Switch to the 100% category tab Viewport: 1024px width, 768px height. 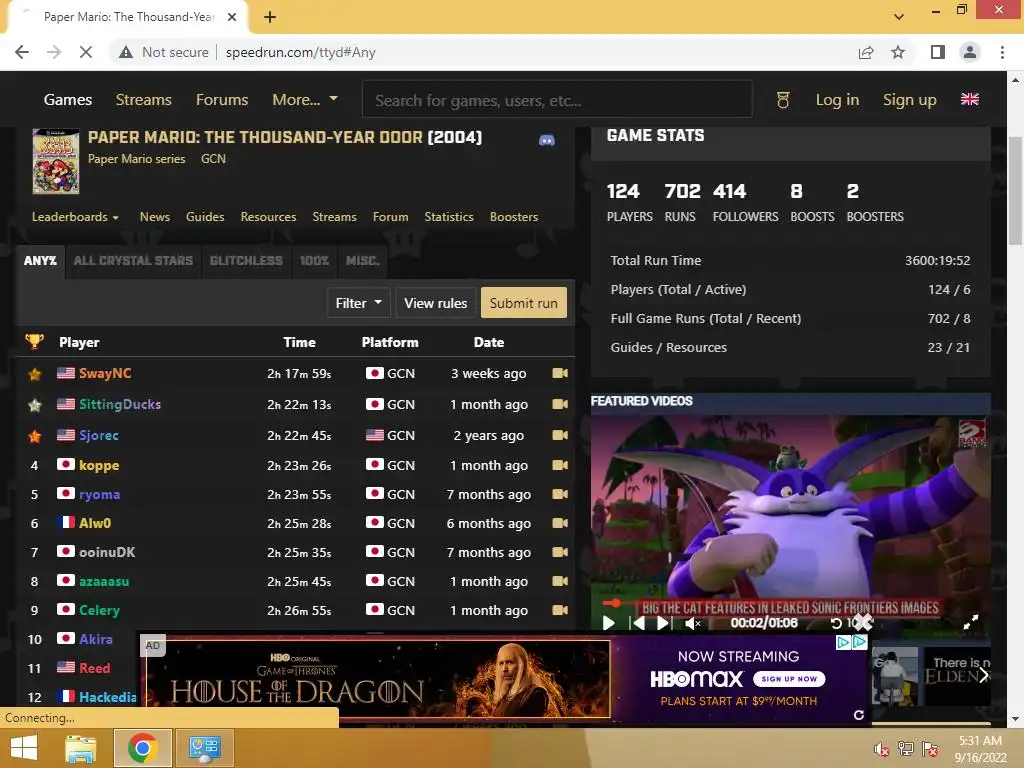coord(314,261)
